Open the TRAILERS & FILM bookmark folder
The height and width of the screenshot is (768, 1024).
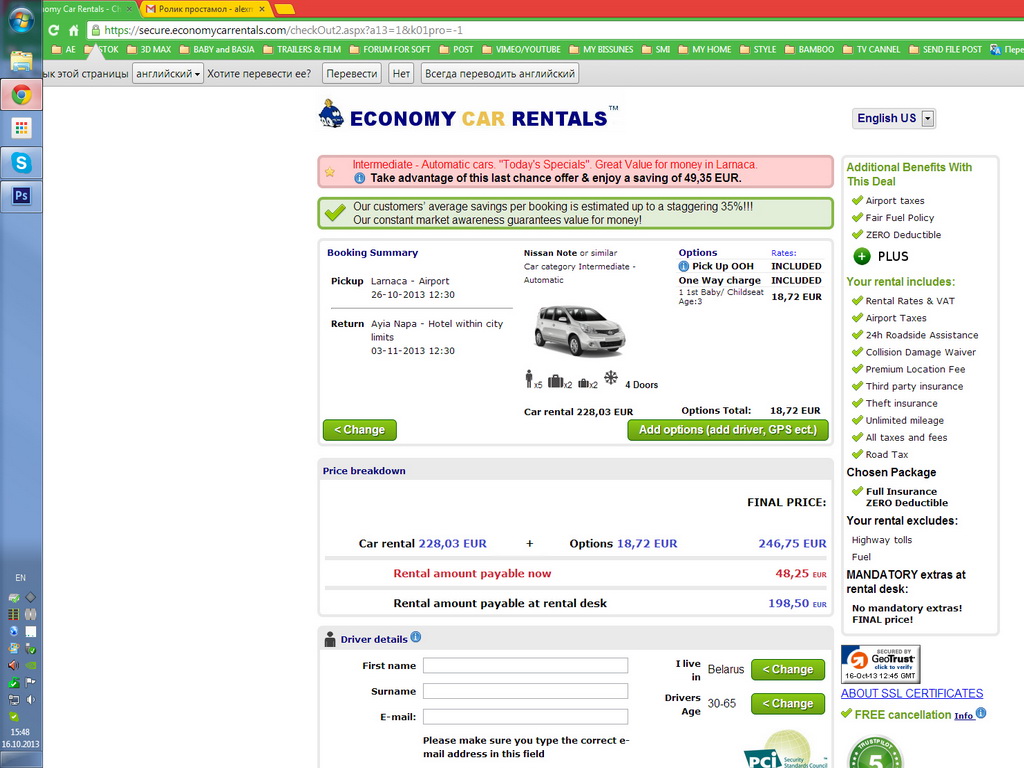click(301, 49)
